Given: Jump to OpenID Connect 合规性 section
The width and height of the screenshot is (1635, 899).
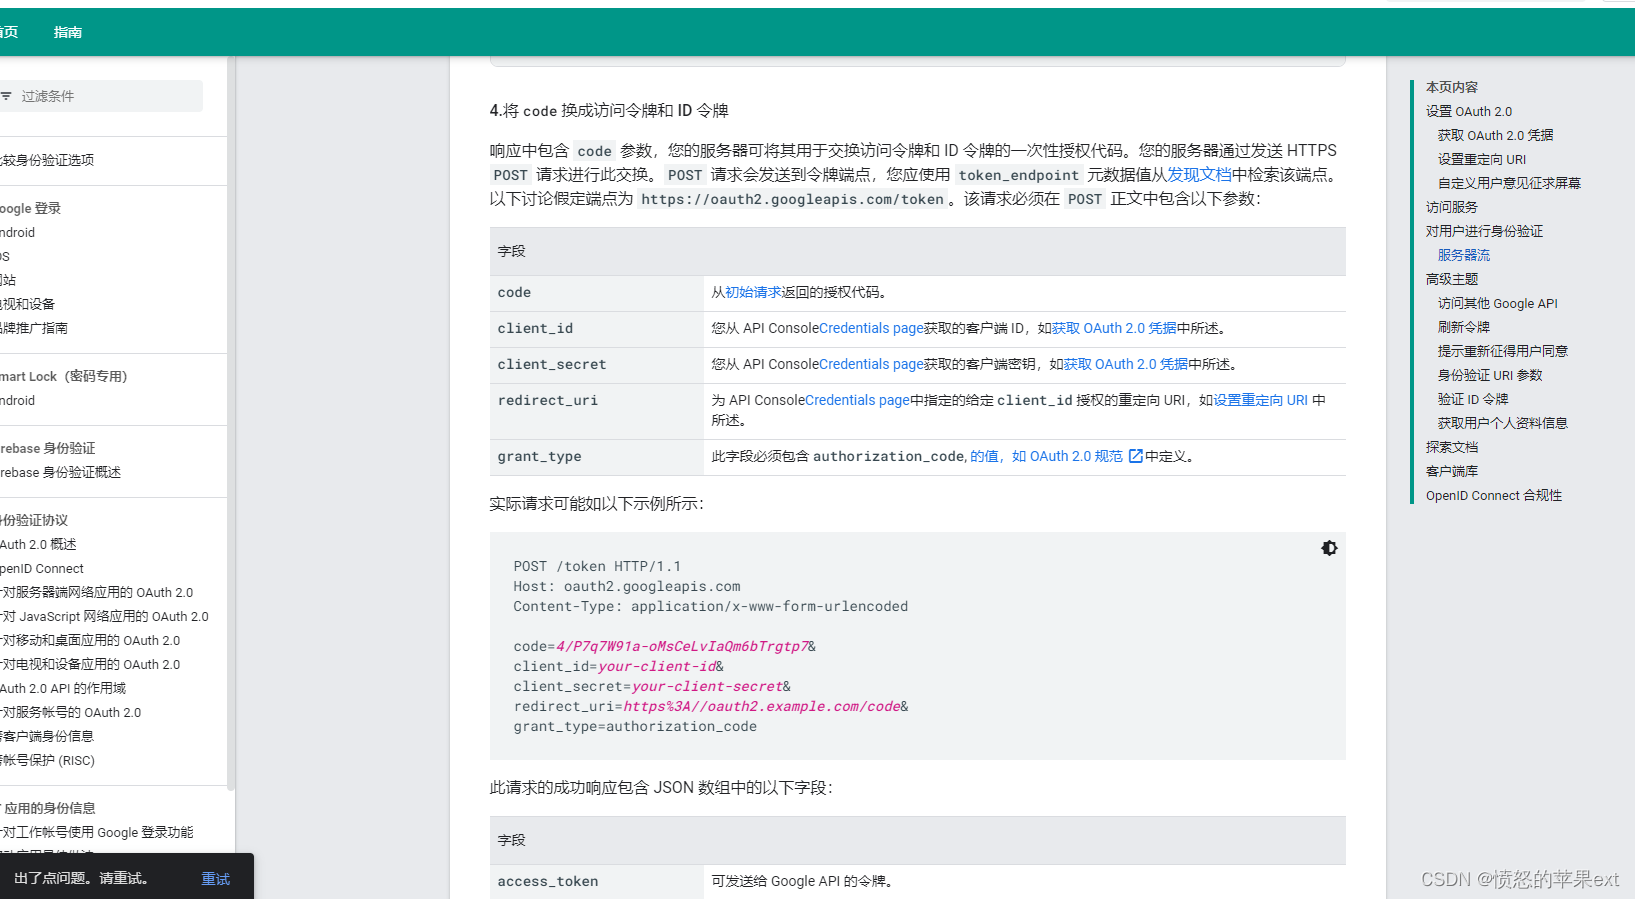Looking at the screenshot, I should pos(1494,495).
